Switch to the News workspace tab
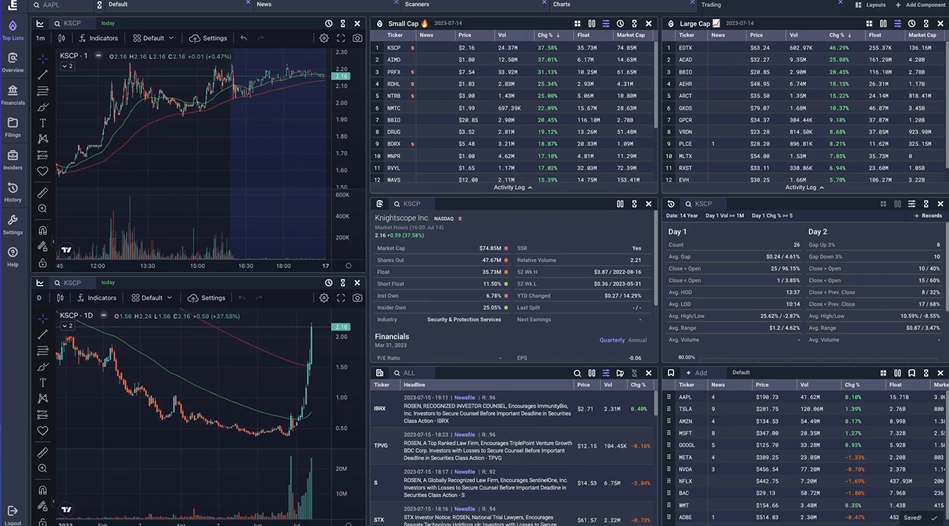The width and height of the screenshot is (949, 526). coord(264,4)
